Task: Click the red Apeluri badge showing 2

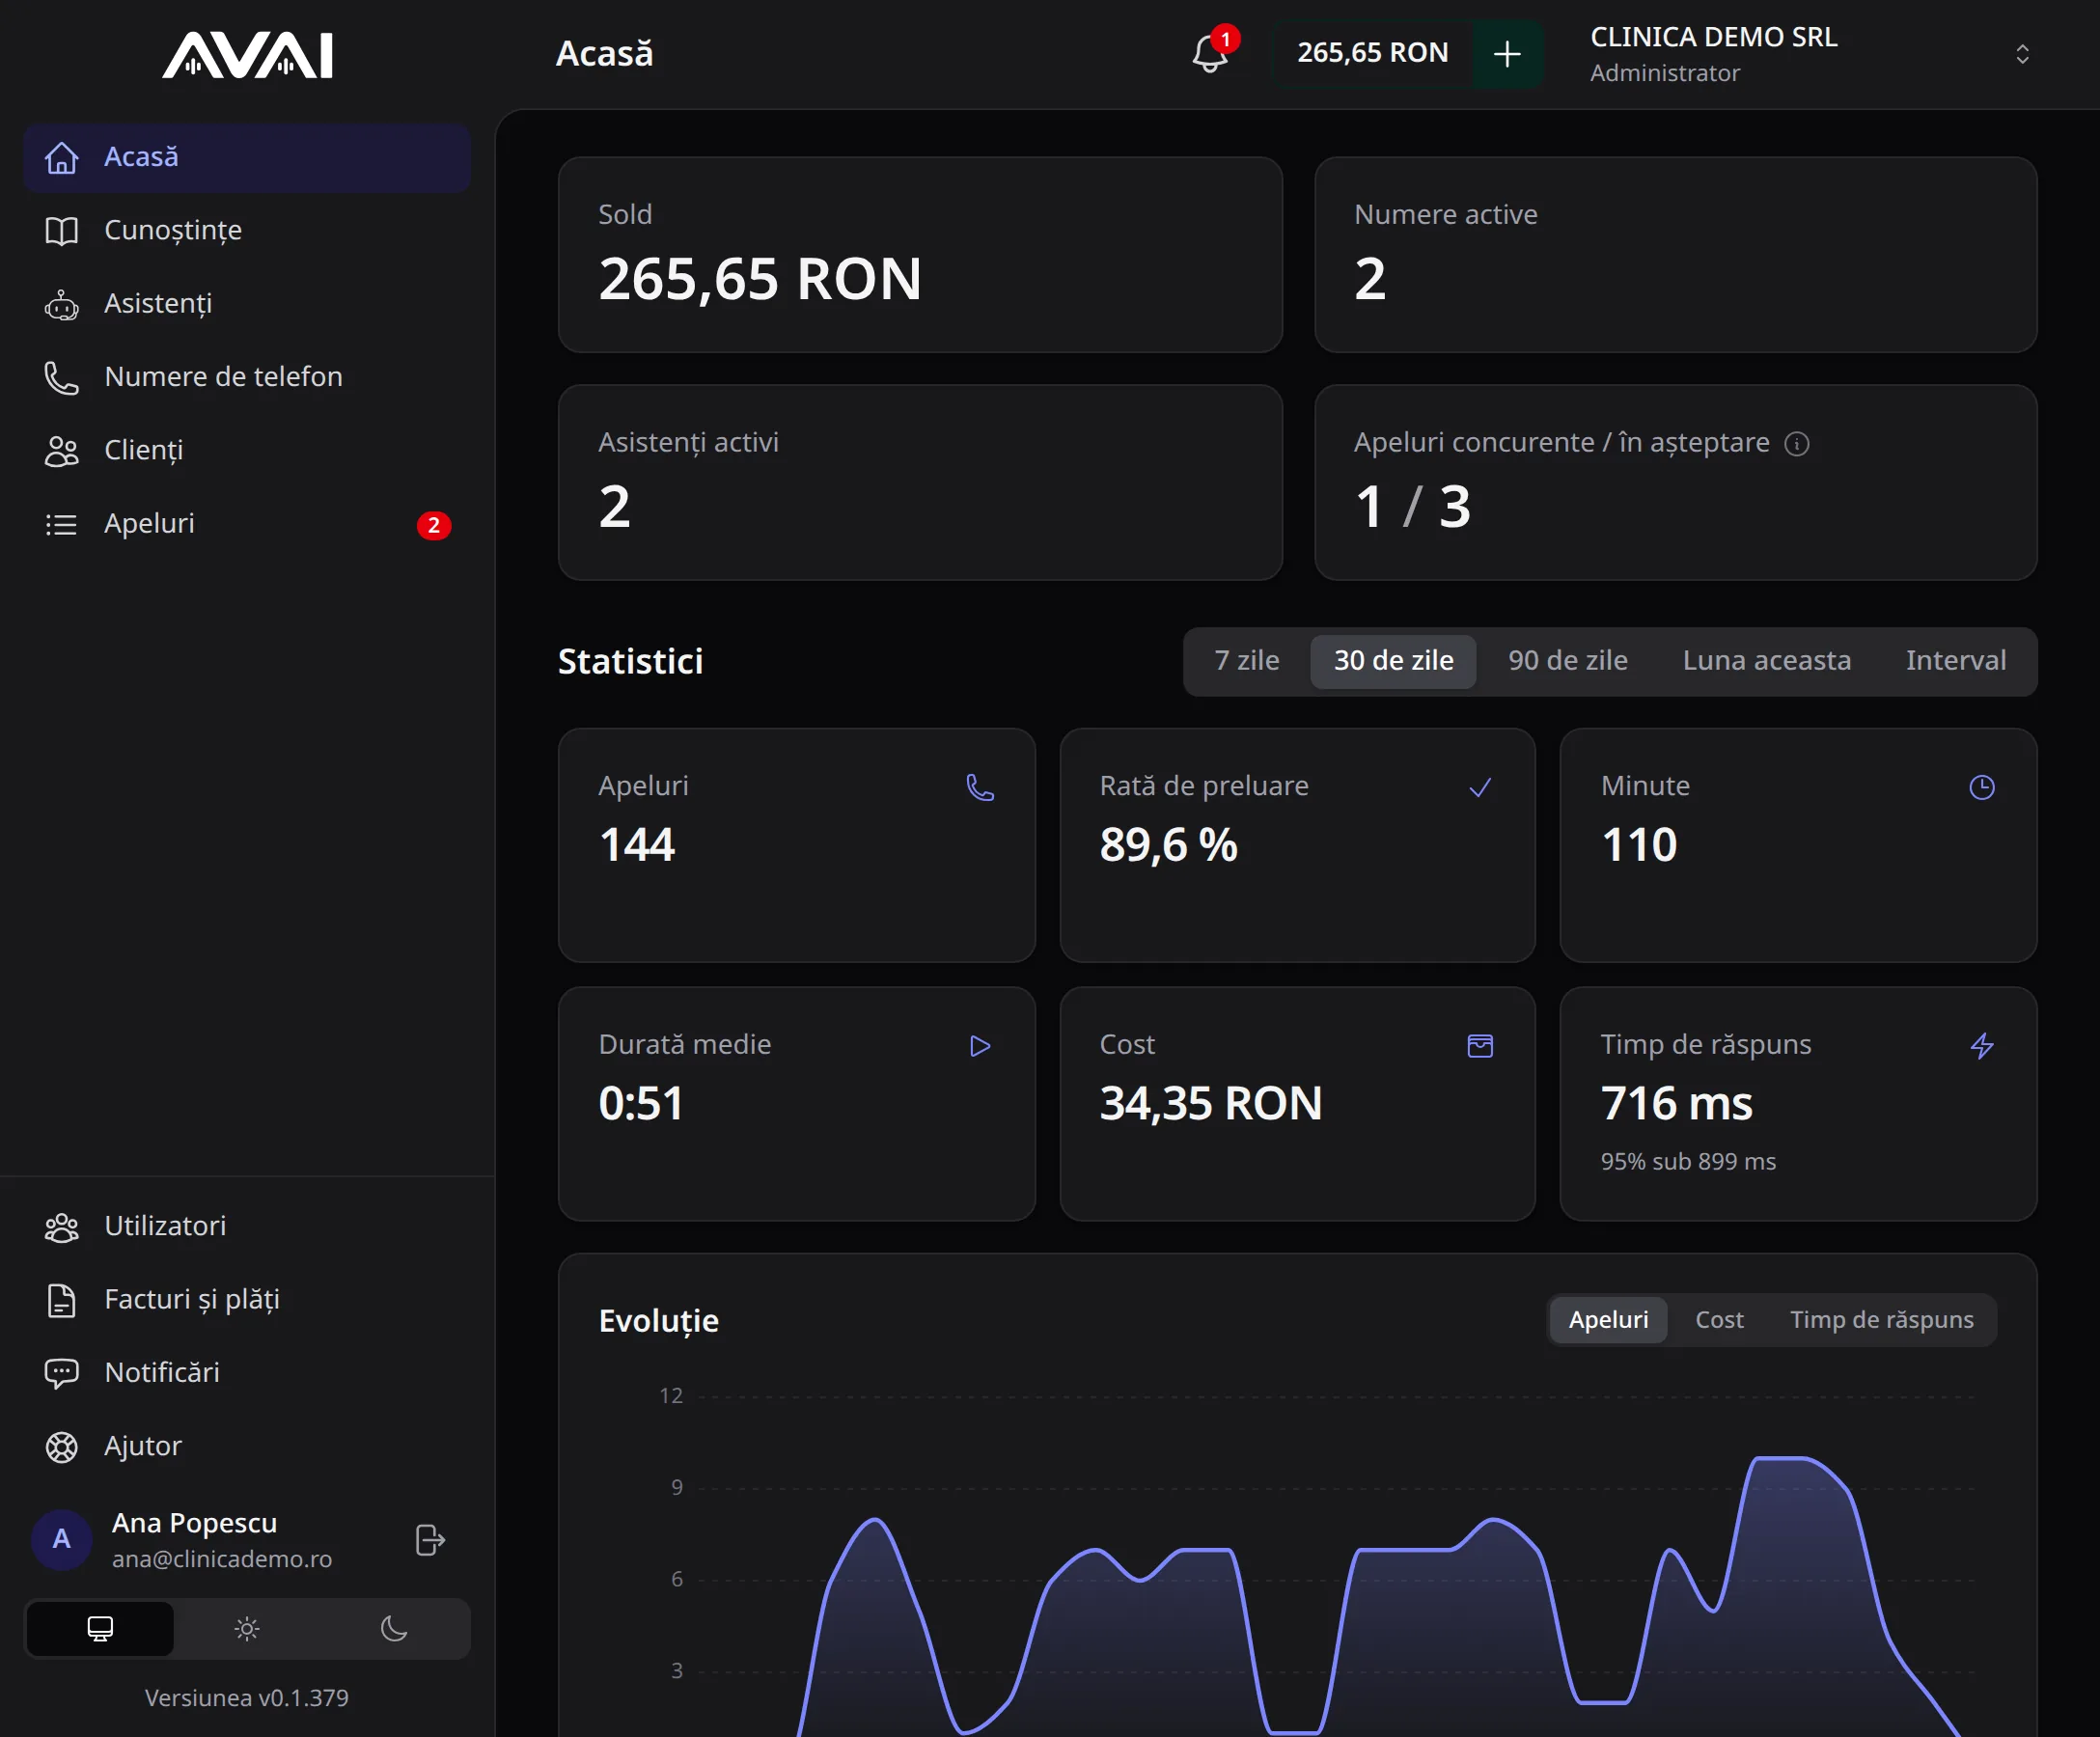Action: pyautogui.click(x=434, y=525)
